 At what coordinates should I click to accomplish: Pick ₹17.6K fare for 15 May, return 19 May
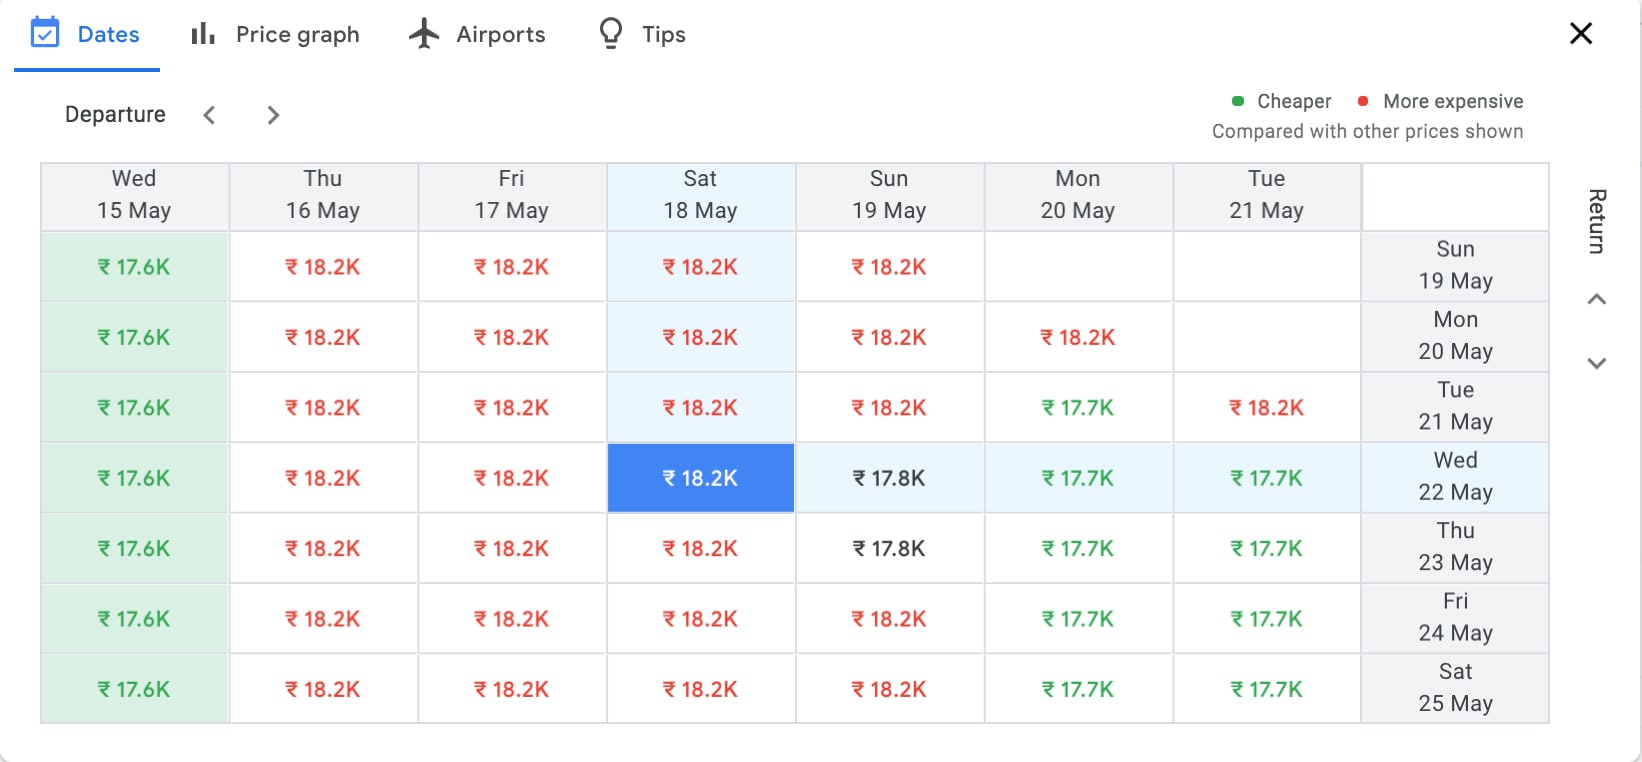click(134, 267)
